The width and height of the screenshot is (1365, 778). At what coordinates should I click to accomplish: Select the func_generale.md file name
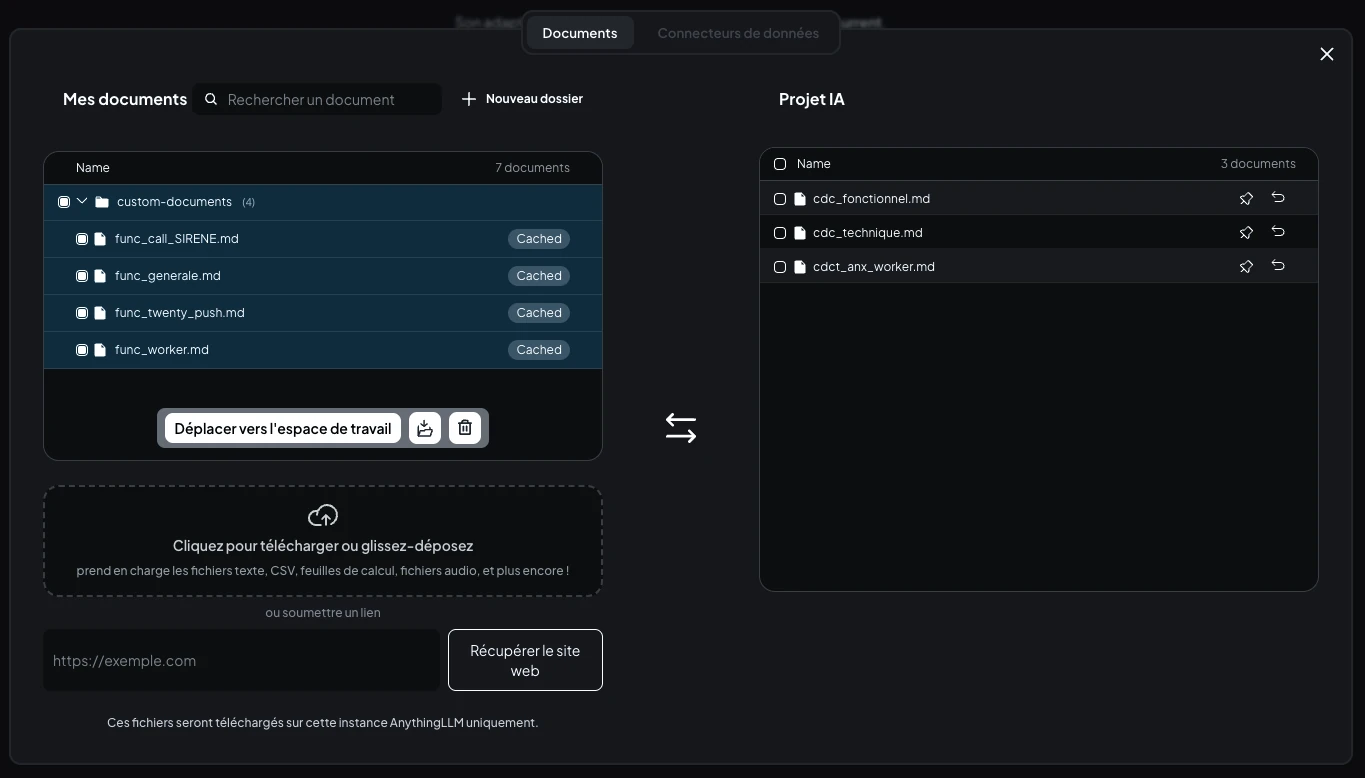tap(168, 276)
